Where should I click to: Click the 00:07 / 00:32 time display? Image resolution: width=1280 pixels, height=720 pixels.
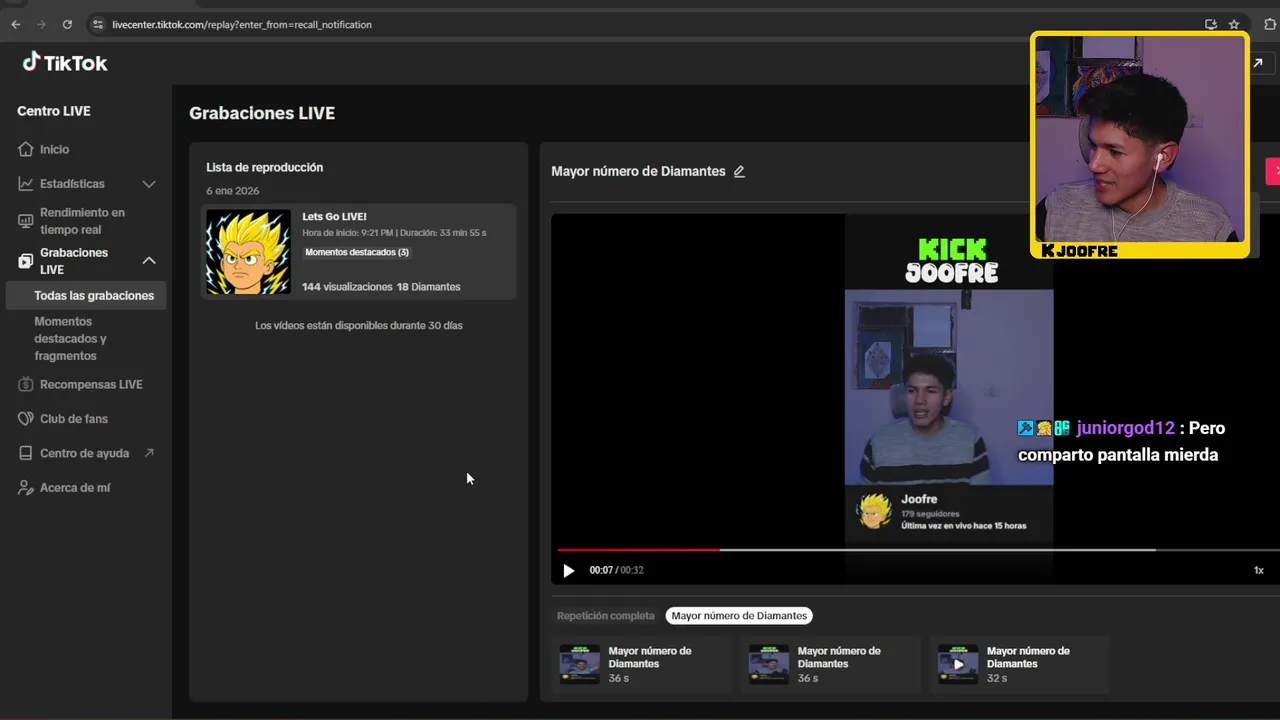point(616,570)
